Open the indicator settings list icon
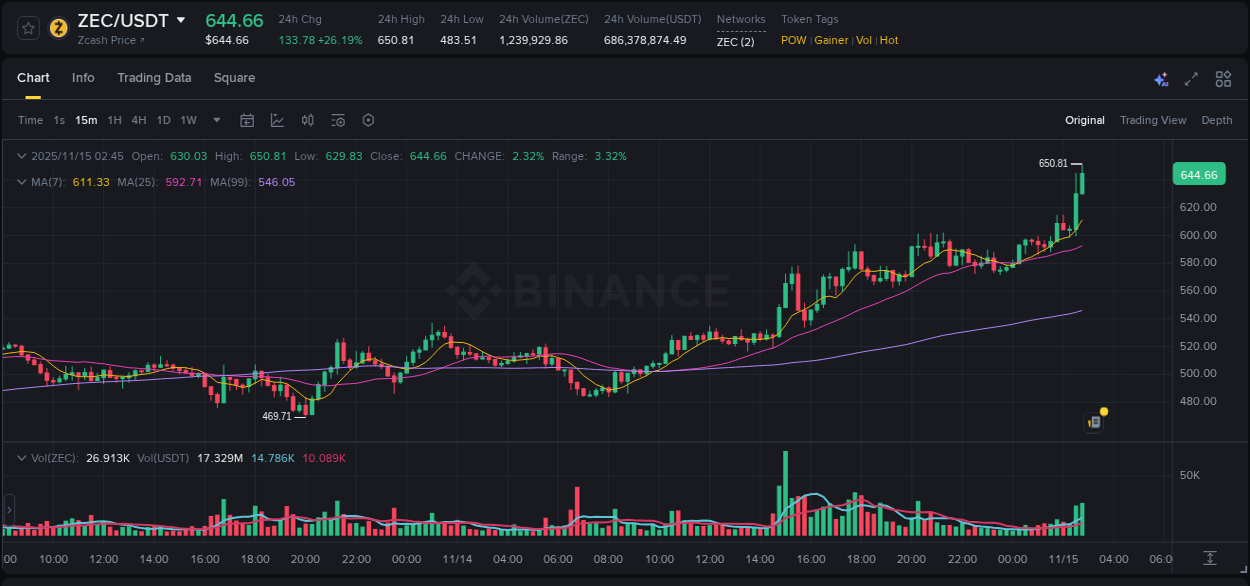 [x=338, y=120]
